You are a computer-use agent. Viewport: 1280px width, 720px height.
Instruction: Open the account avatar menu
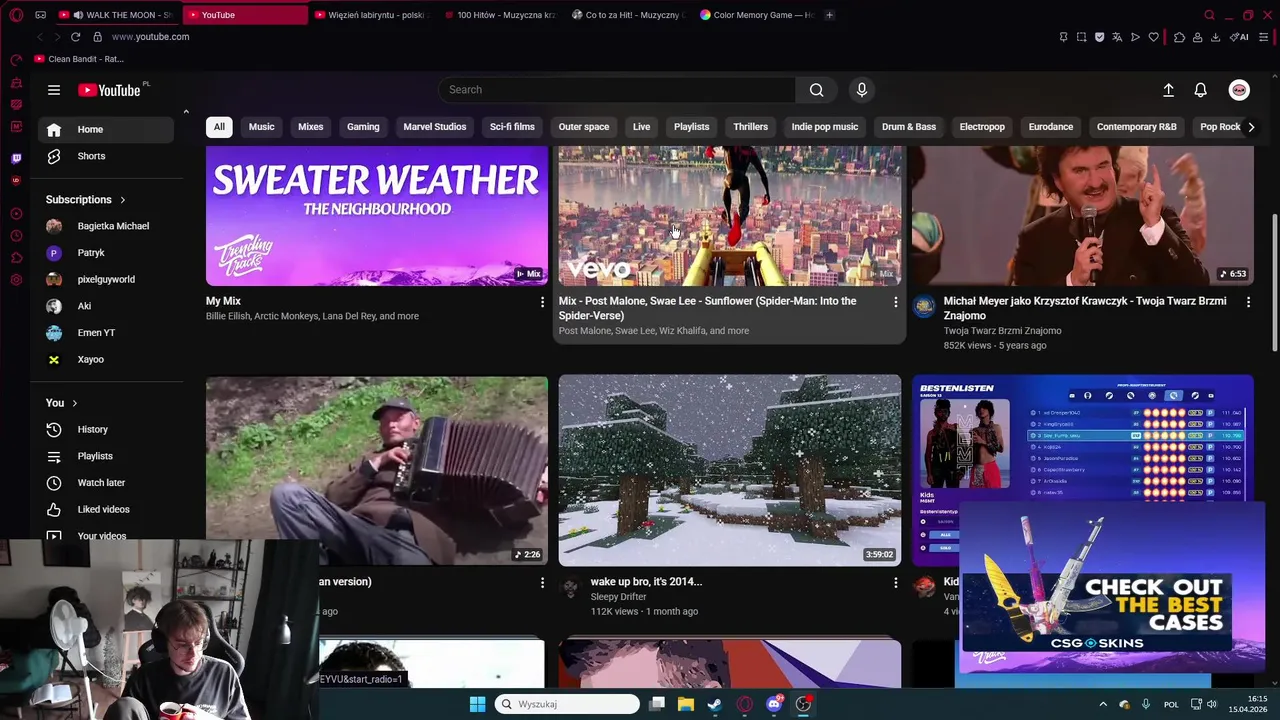click(x=1239, y=90)
